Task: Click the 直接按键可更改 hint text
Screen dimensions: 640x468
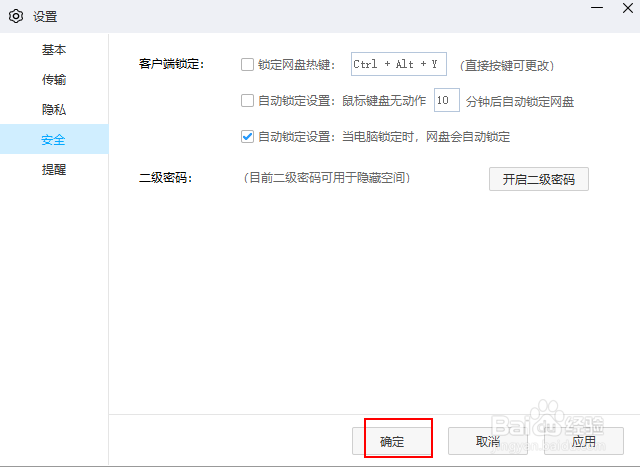Action: point(507,65)
